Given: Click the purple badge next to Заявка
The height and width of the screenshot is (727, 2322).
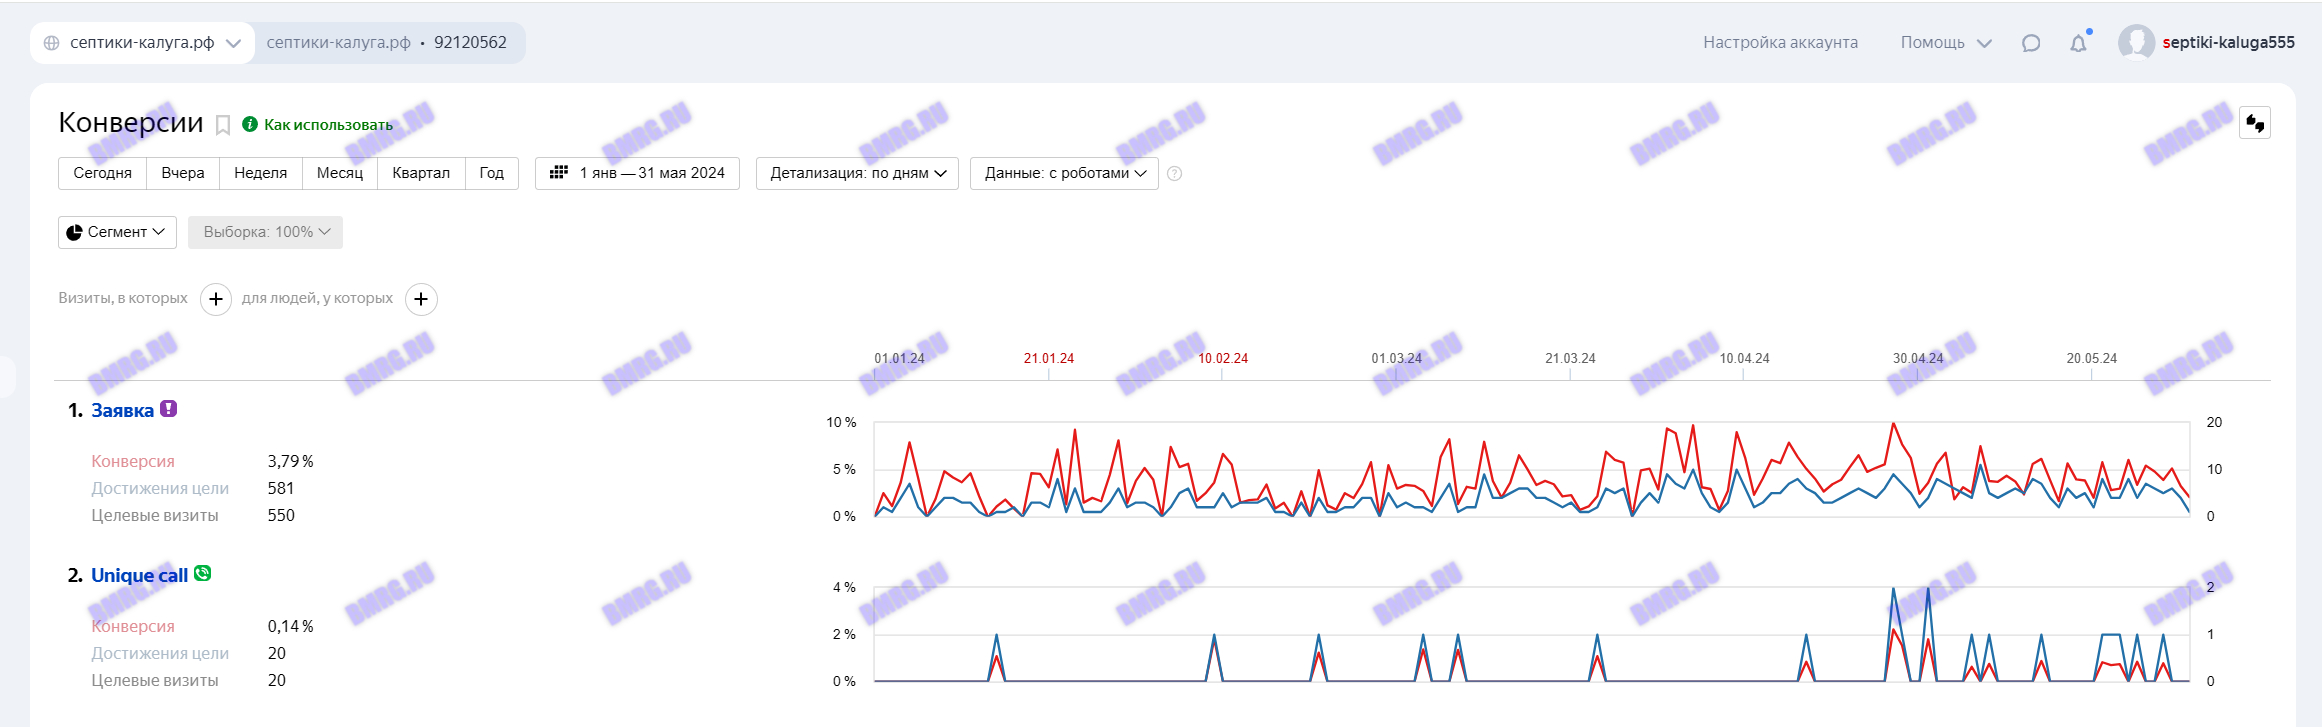Looking at the screenshot, I should click(x=169, y=409).
